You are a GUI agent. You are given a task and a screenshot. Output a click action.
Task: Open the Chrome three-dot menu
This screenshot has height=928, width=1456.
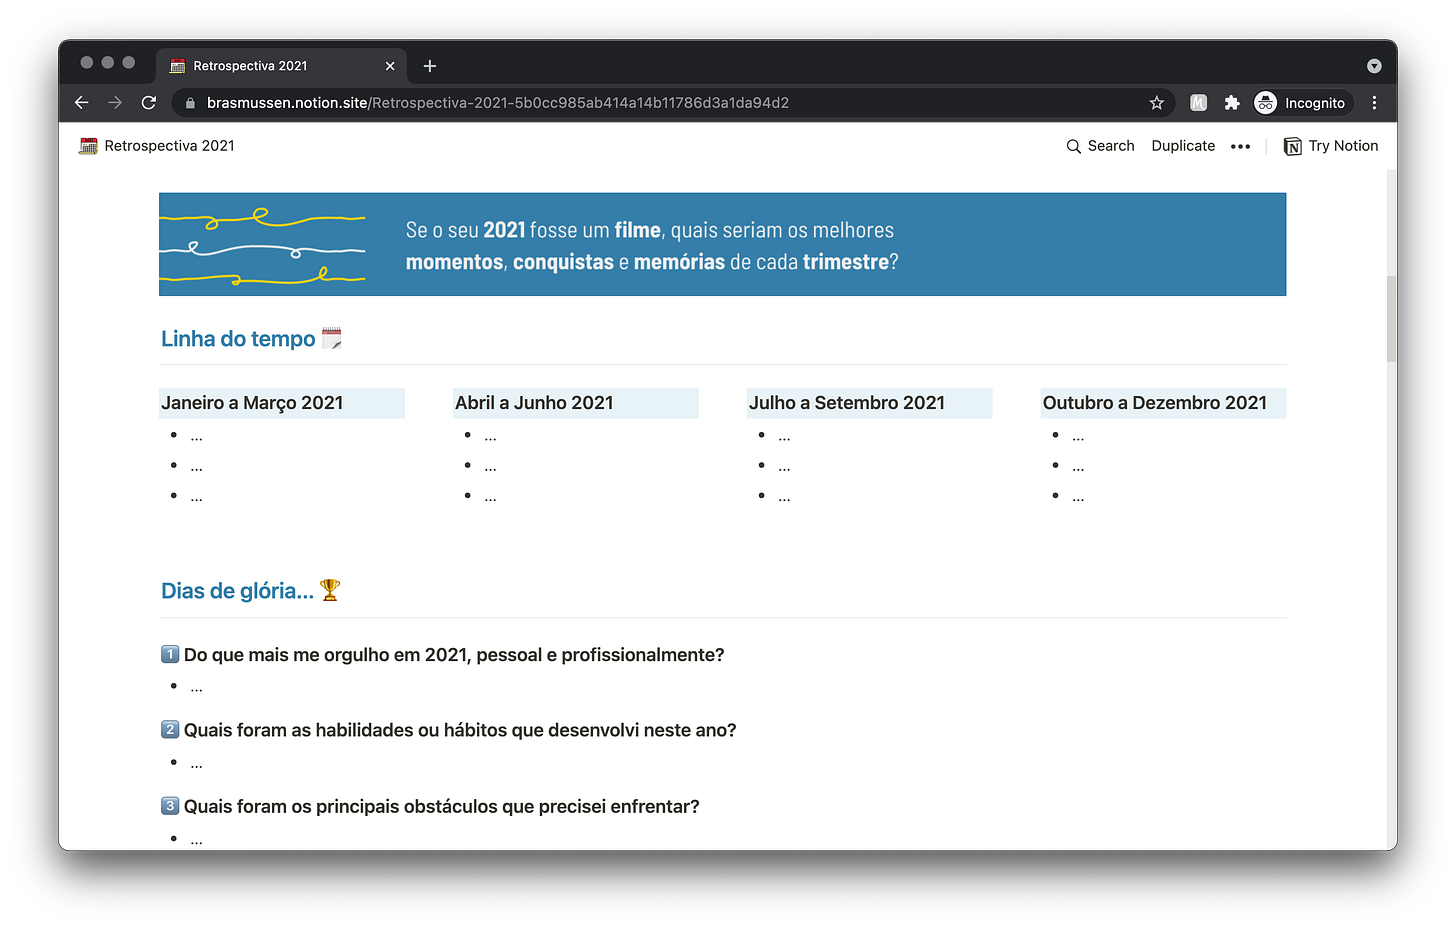click(x=1375, y=103)
